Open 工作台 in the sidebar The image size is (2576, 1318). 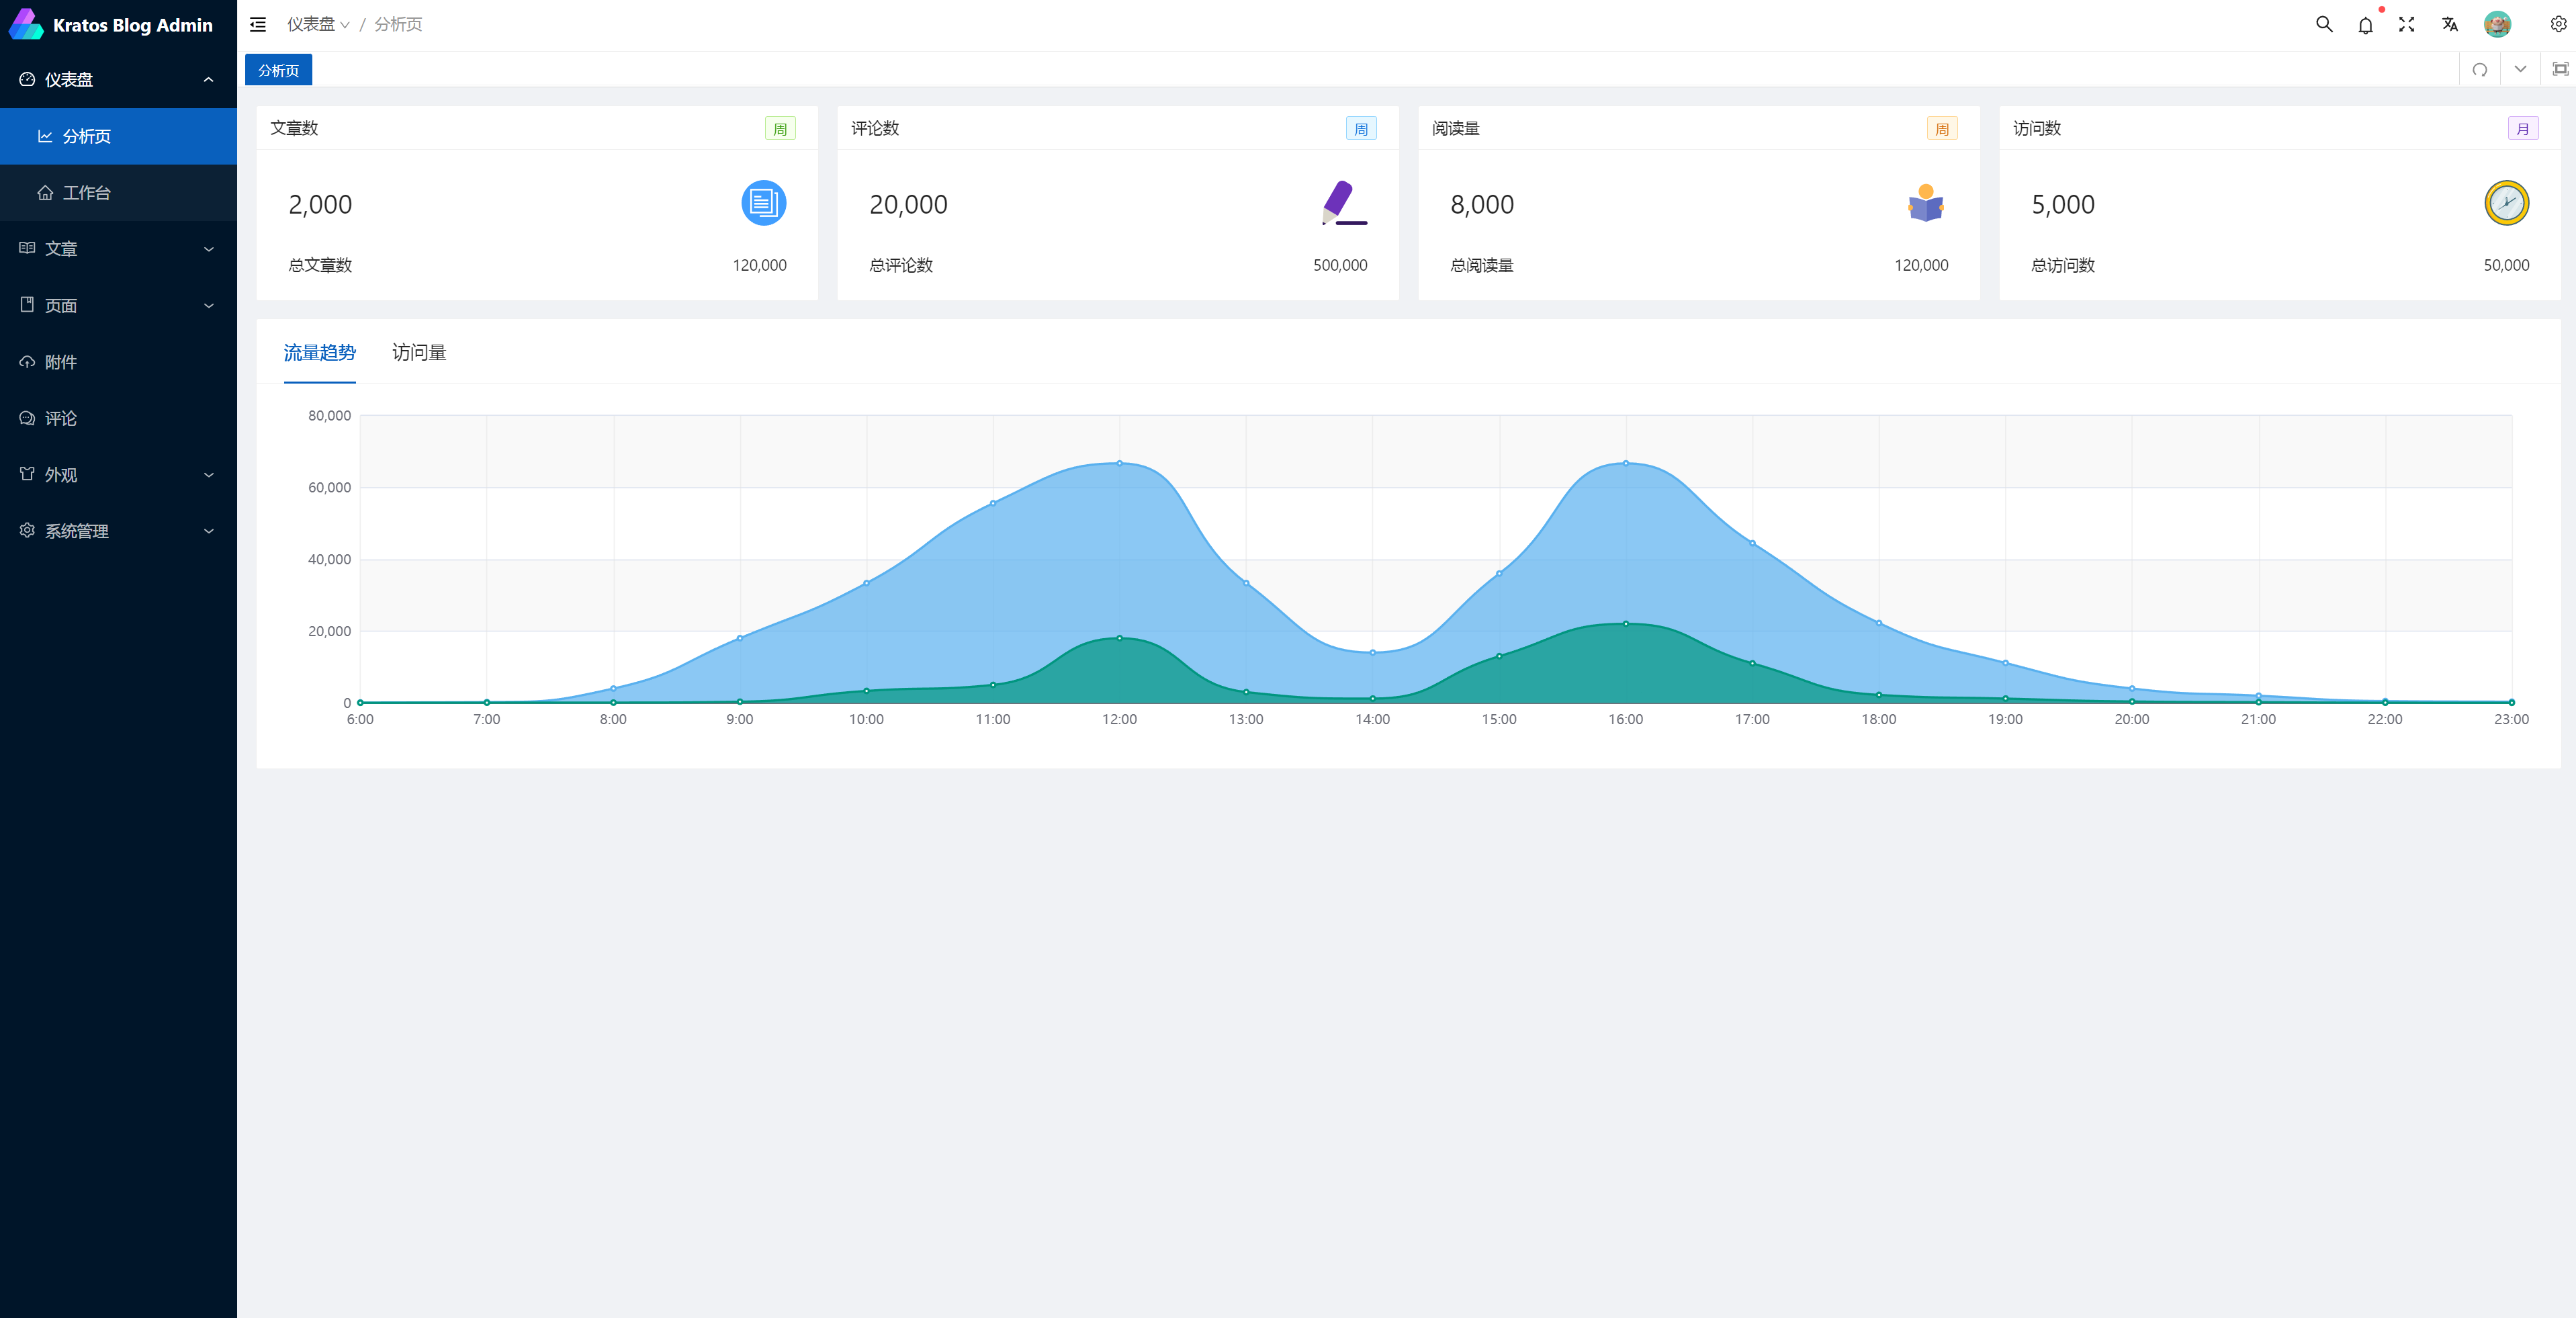87,193
